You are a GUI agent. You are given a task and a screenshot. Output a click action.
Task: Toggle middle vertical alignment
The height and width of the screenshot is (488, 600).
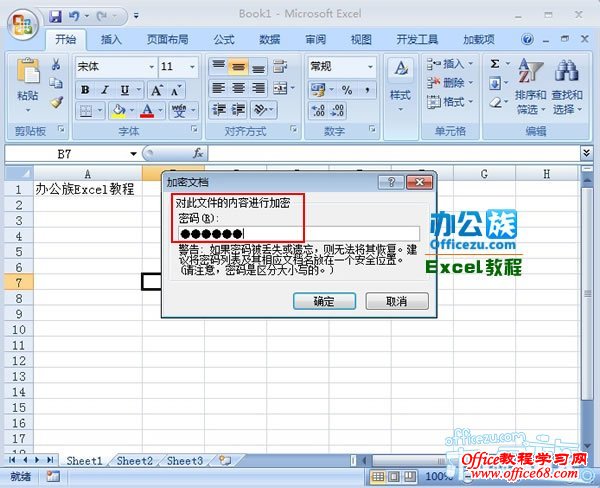click(x=238, y=67)
